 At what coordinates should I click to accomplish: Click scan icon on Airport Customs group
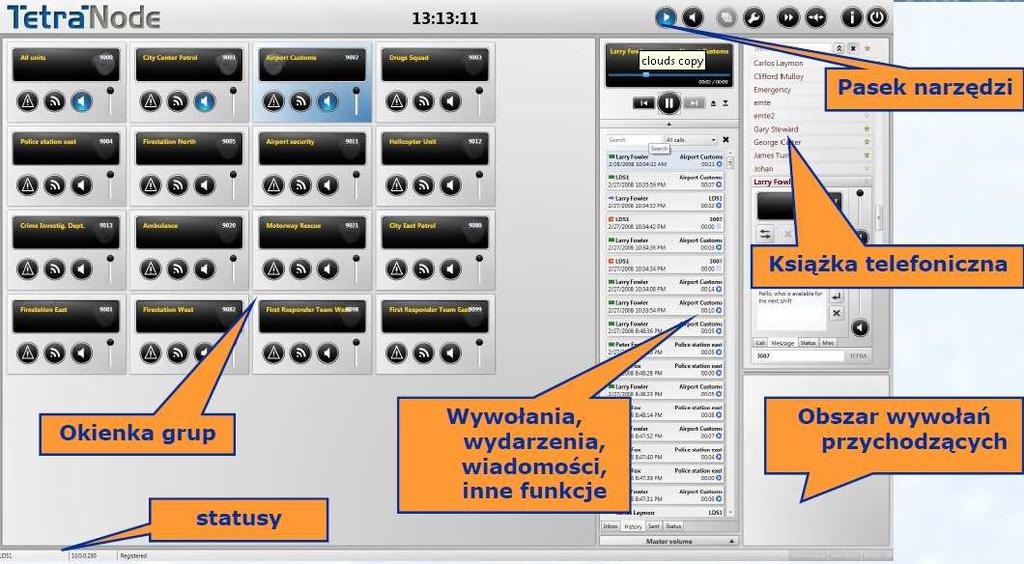300,101
